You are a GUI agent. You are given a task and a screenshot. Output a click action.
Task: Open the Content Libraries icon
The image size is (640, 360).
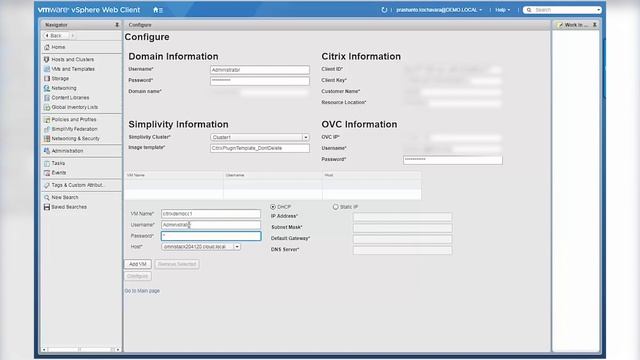[x=47, y=98]
